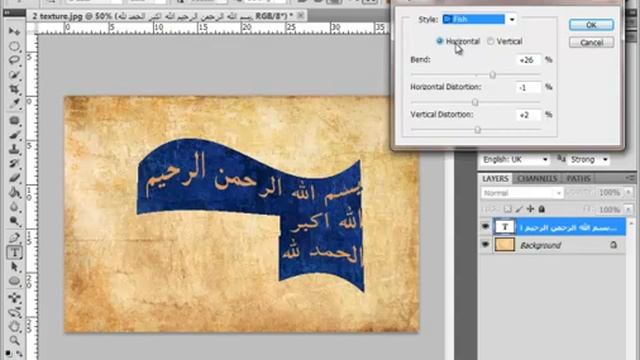
Task: Click the Bend slider handle
Action: pyautogui.click(x=493, y=75)
